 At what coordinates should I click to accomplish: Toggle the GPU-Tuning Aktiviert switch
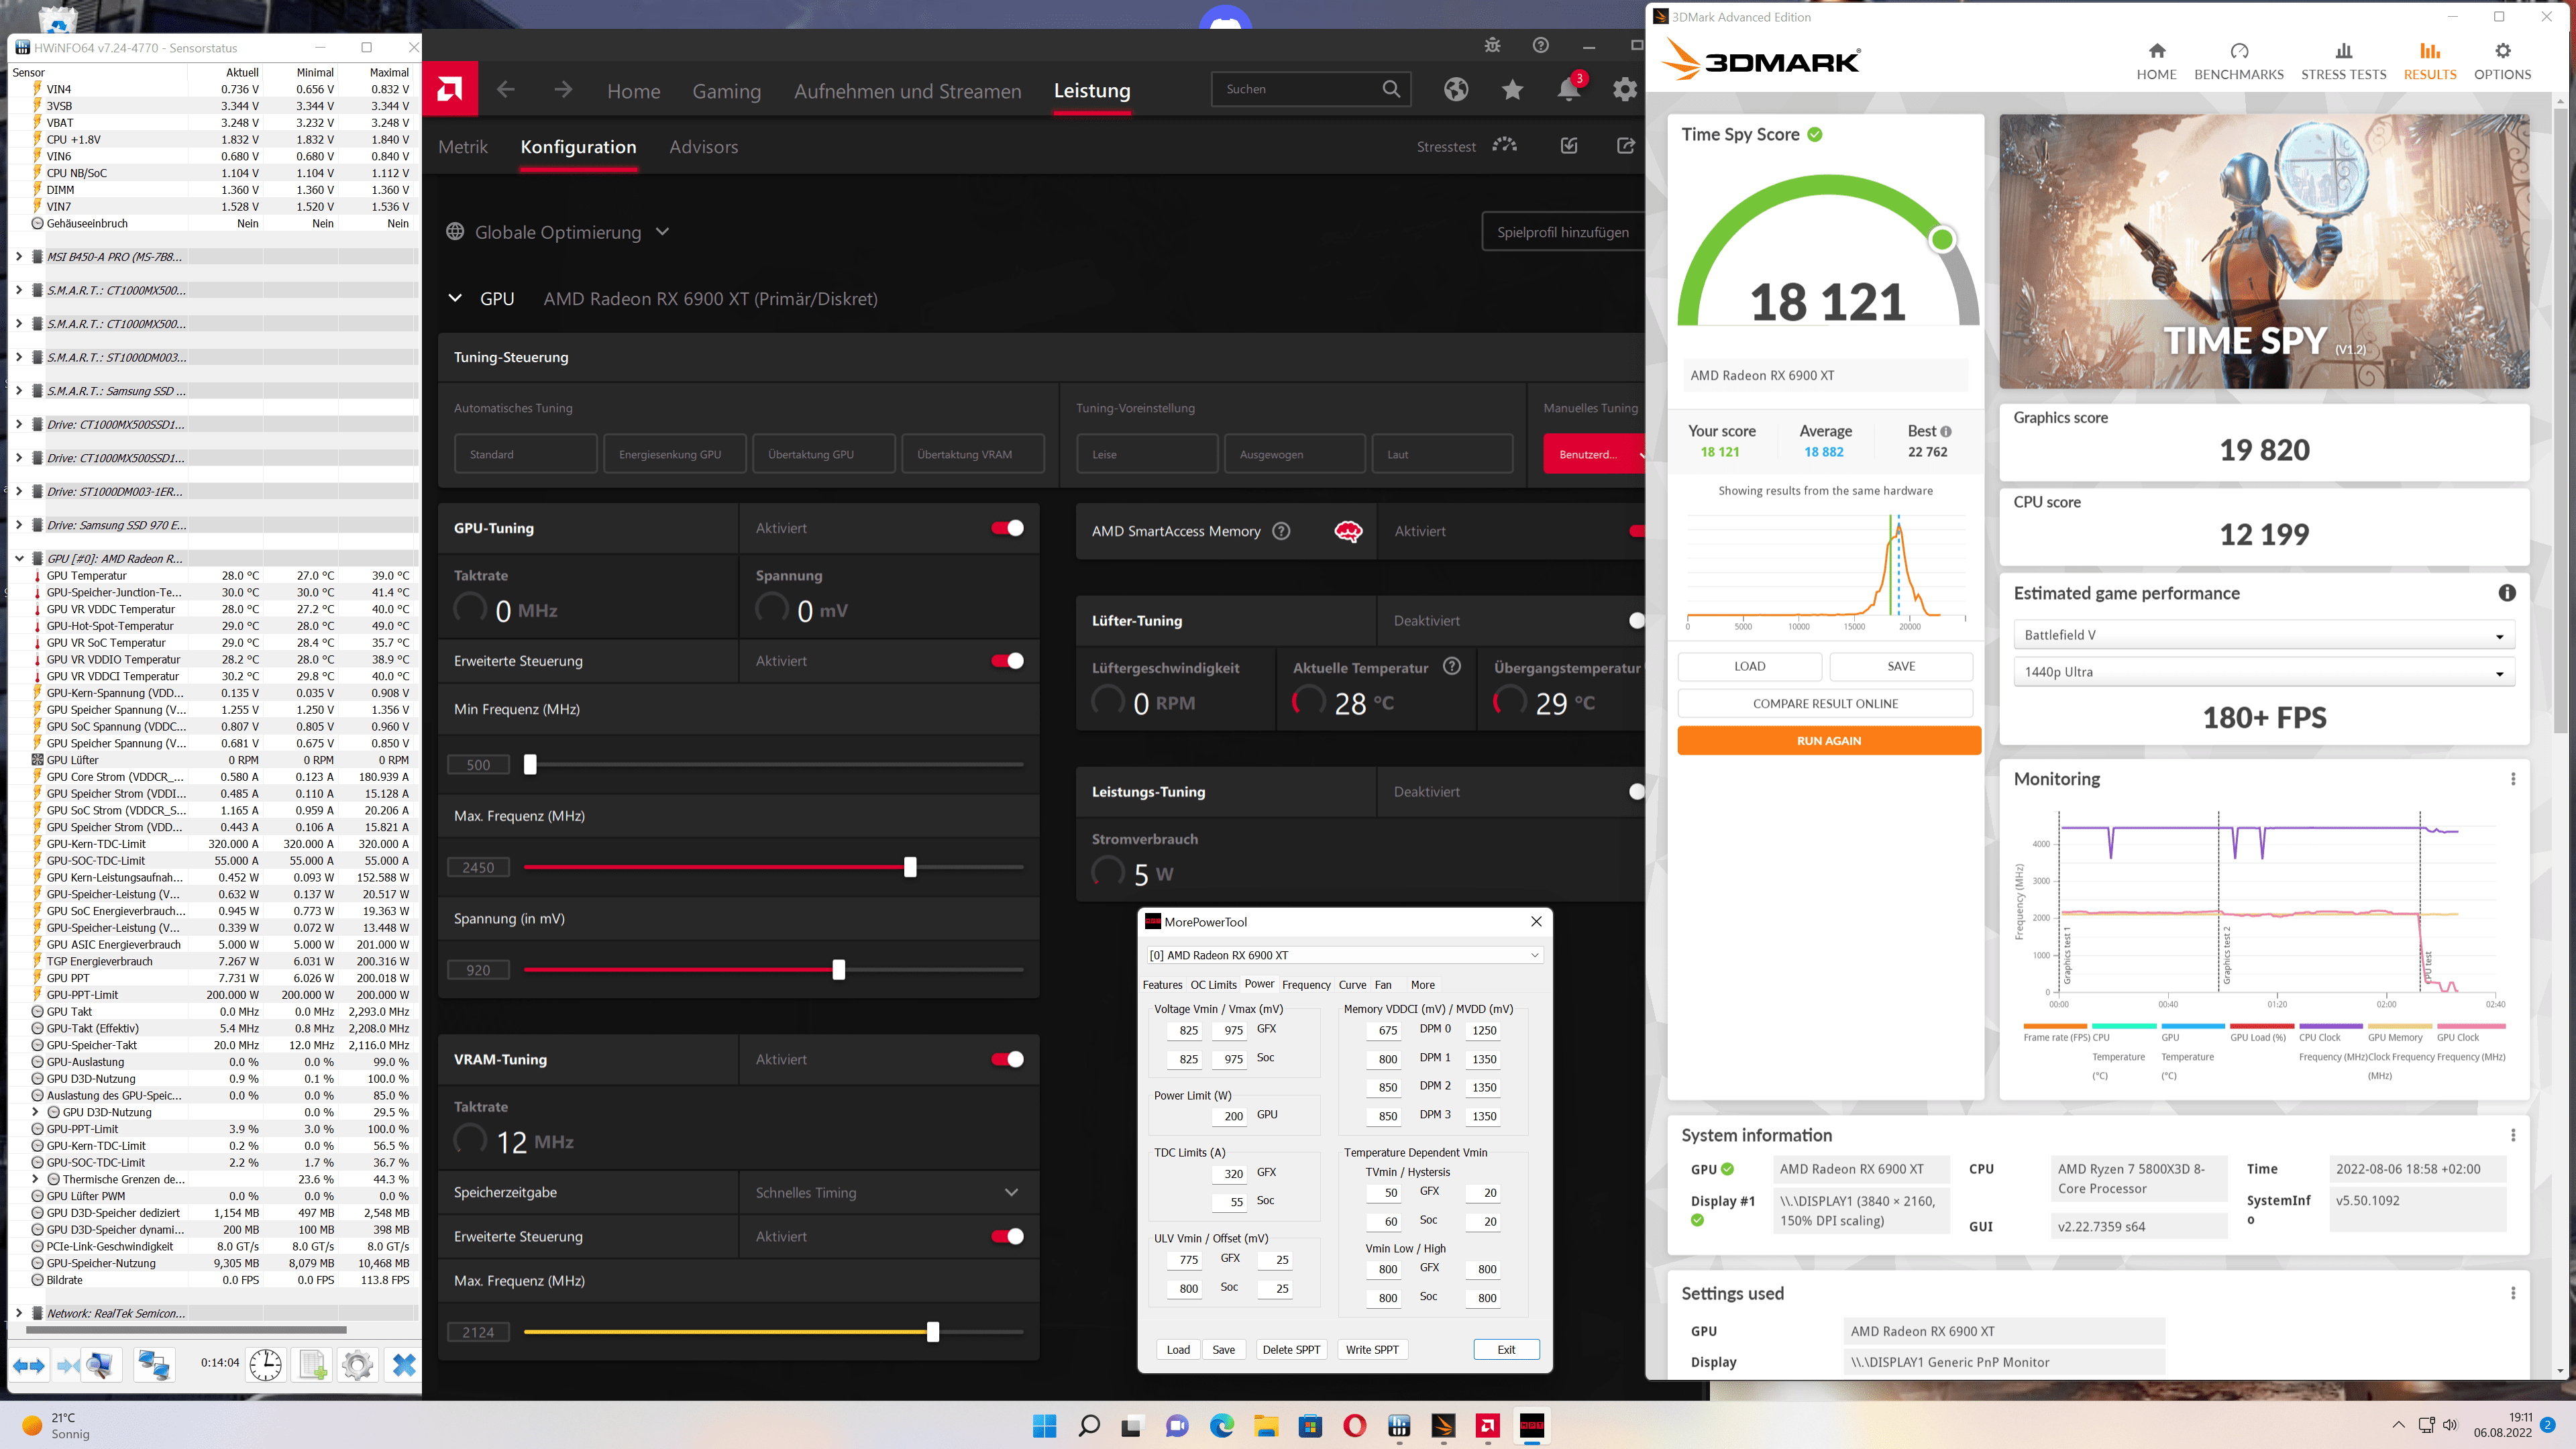click(1007, 528)
